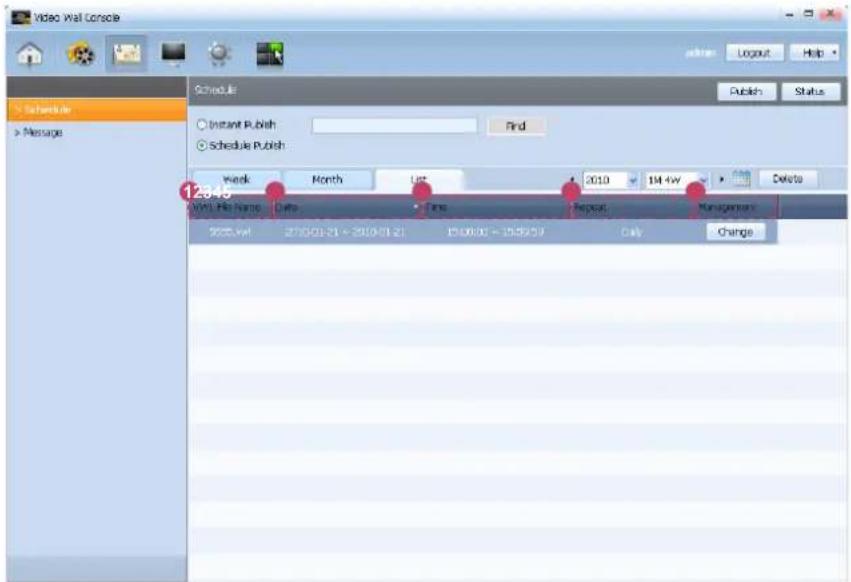851x582 pixels.
Task: Go to previous period arrow before year
Action: click(572, 179)
